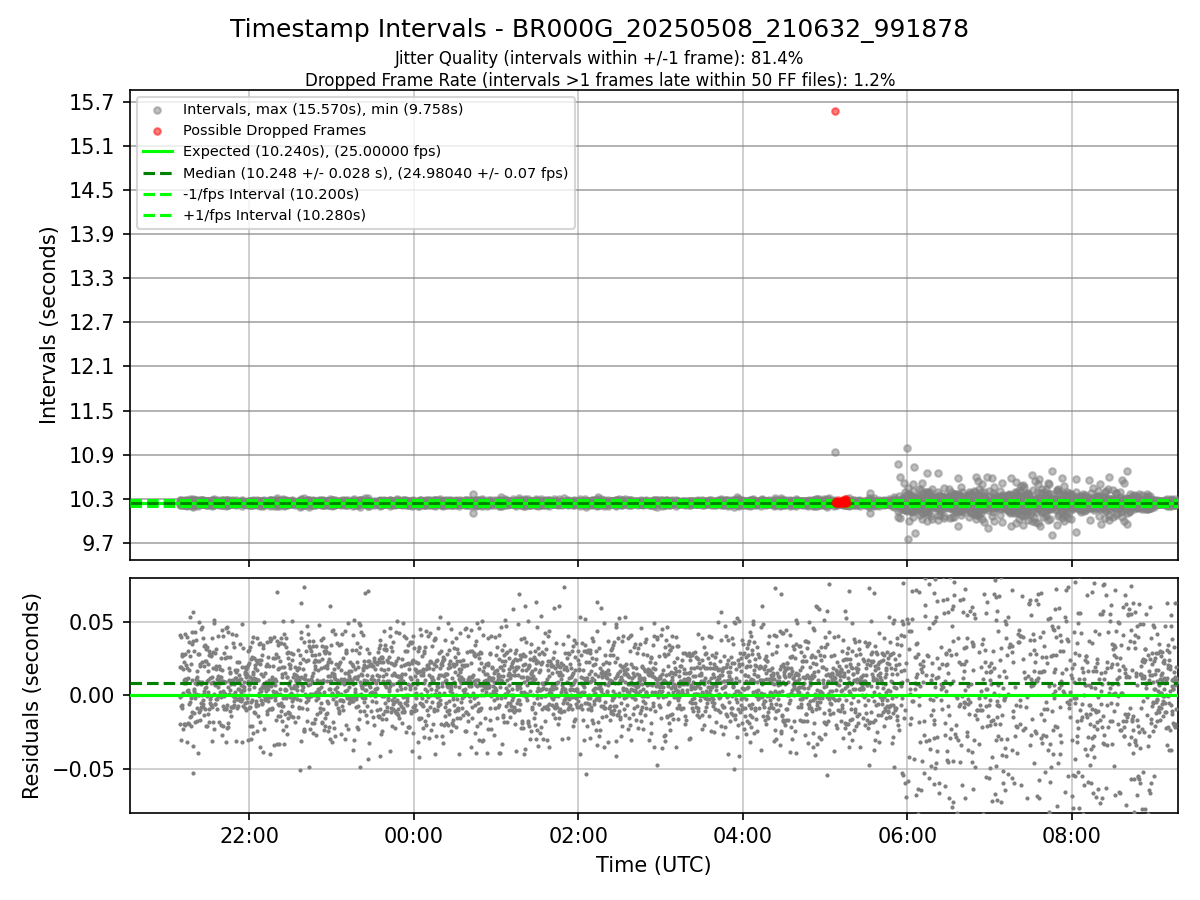
Task: Click the gray interval marker in the legend
Action: coord(157,109)
